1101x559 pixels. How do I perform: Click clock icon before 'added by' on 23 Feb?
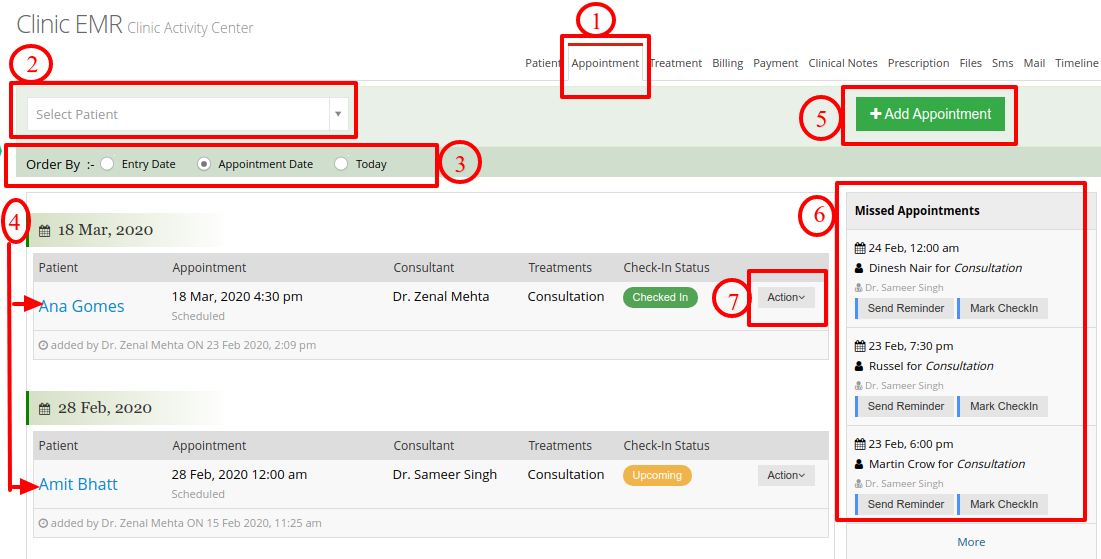(x=44, y=346)
